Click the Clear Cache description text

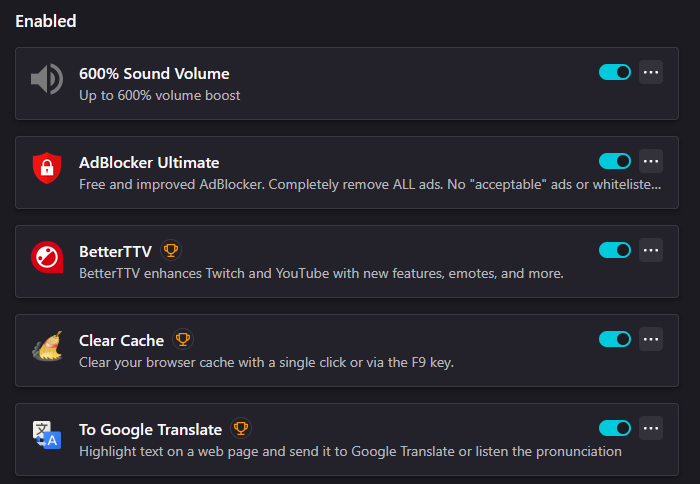pyautogui.click(x=266, y=362)
